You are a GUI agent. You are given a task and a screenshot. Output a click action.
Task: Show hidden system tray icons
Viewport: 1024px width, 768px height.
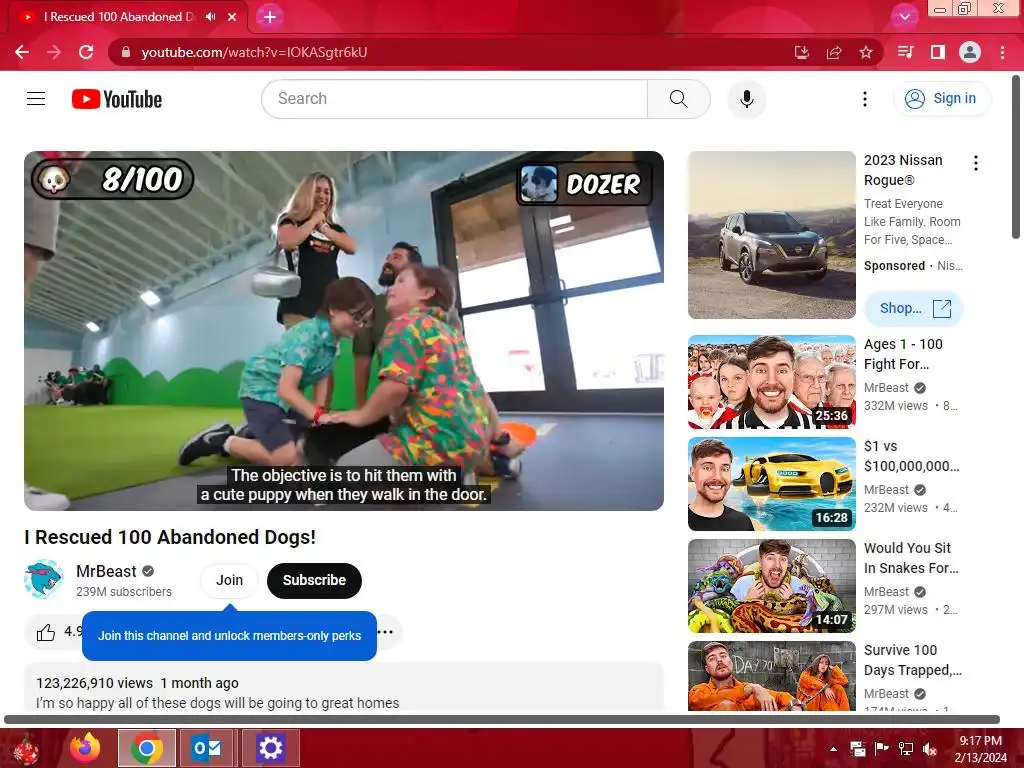(833, 749)
